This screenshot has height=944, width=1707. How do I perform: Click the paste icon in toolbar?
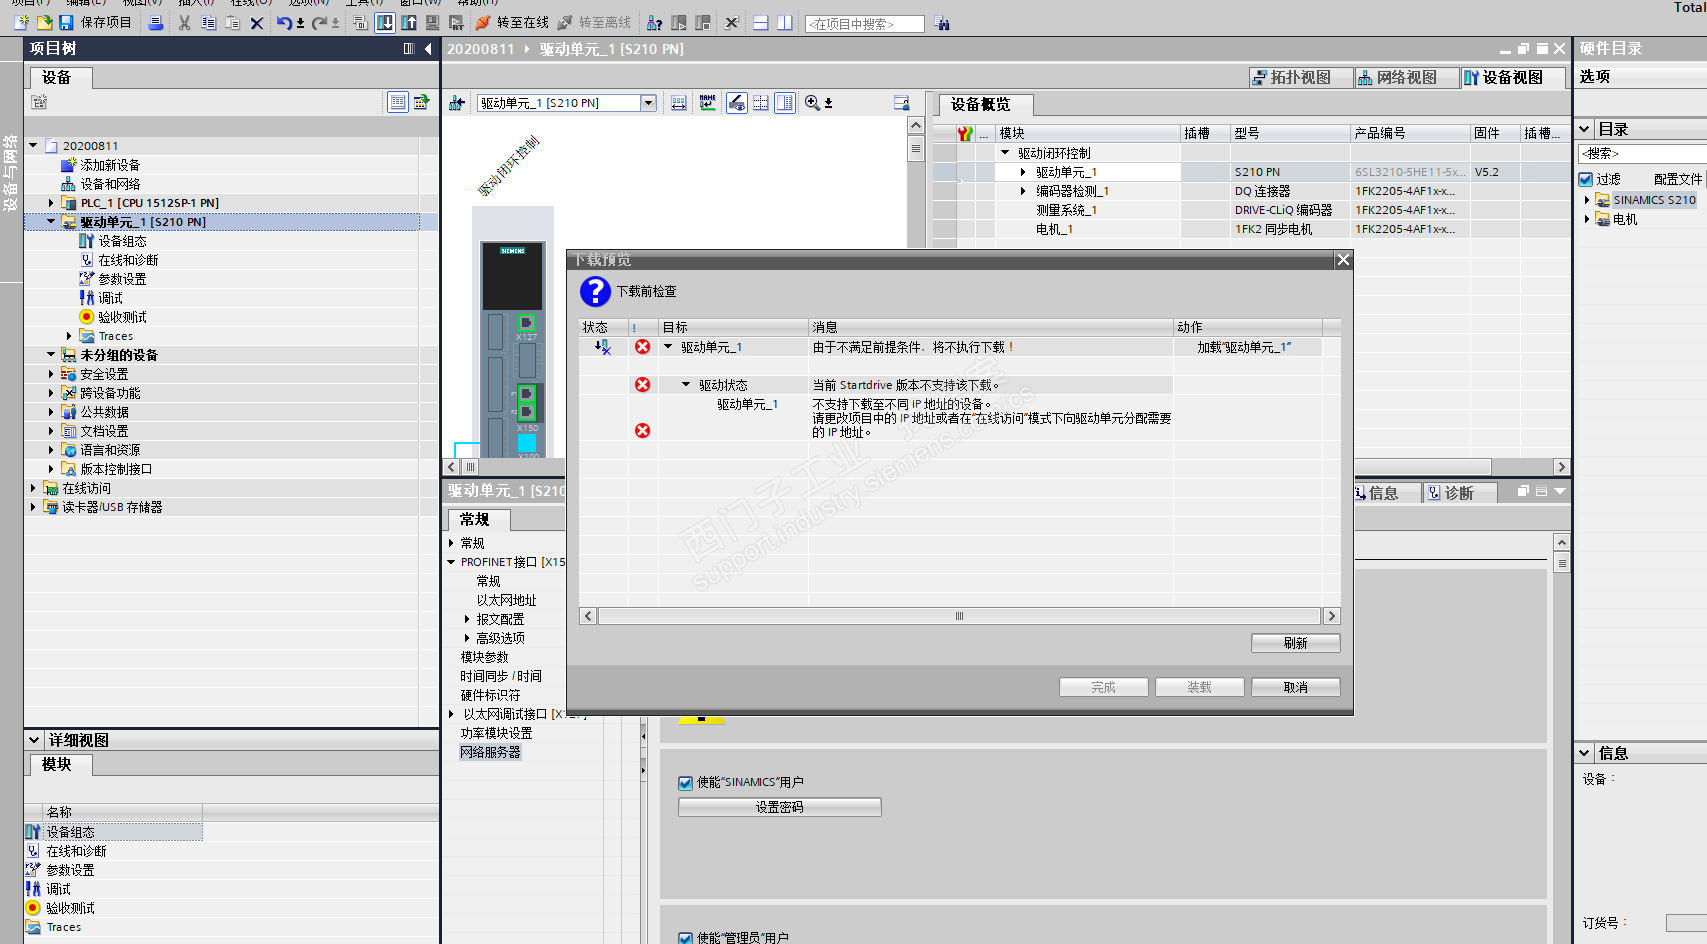click(232, 22)
